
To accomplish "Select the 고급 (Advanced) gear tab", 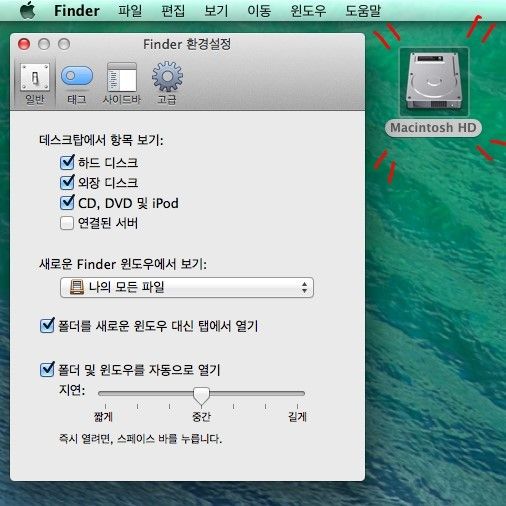I will 167,84.
